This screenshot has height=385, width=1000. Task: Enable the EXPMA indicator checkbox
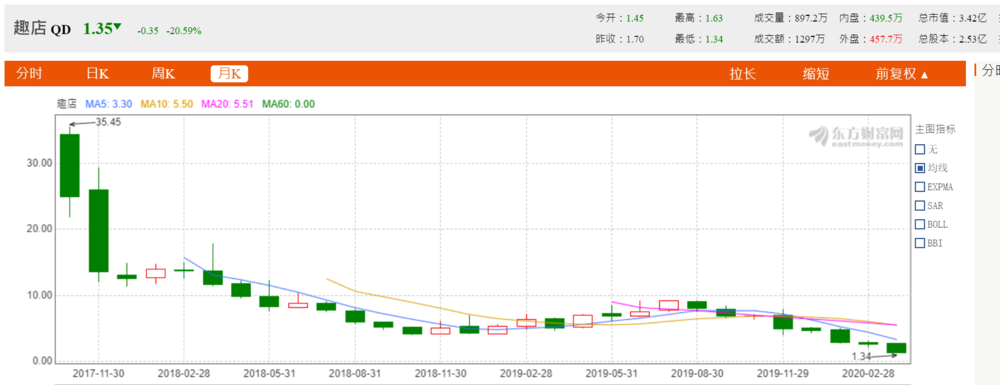click(920, 187)
